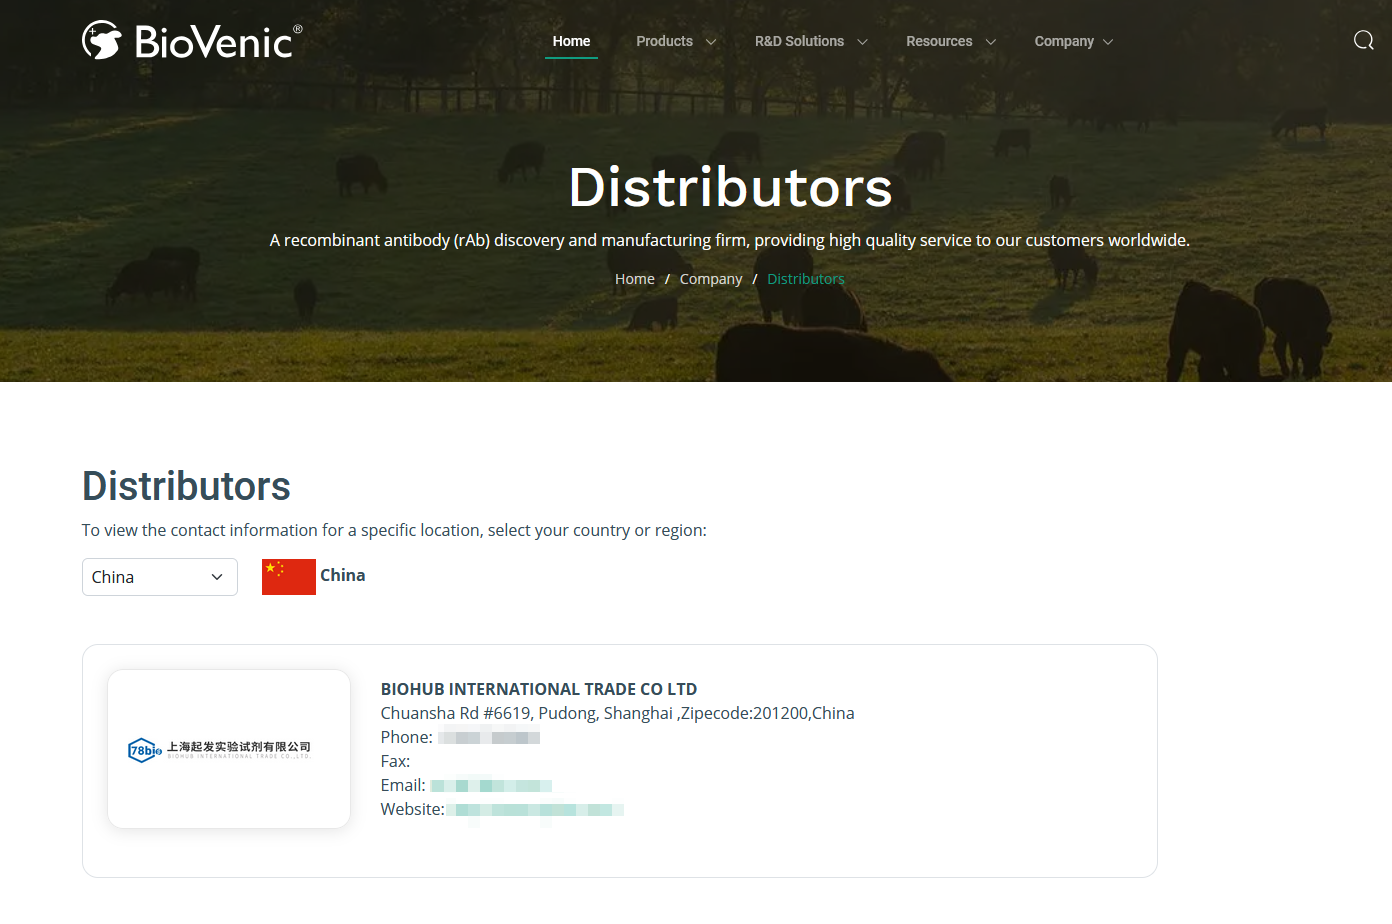
Task: Select the BIOHUB INTERNATIONAL TRADE CO LTD heading
Action: click(x=538, y=689)
